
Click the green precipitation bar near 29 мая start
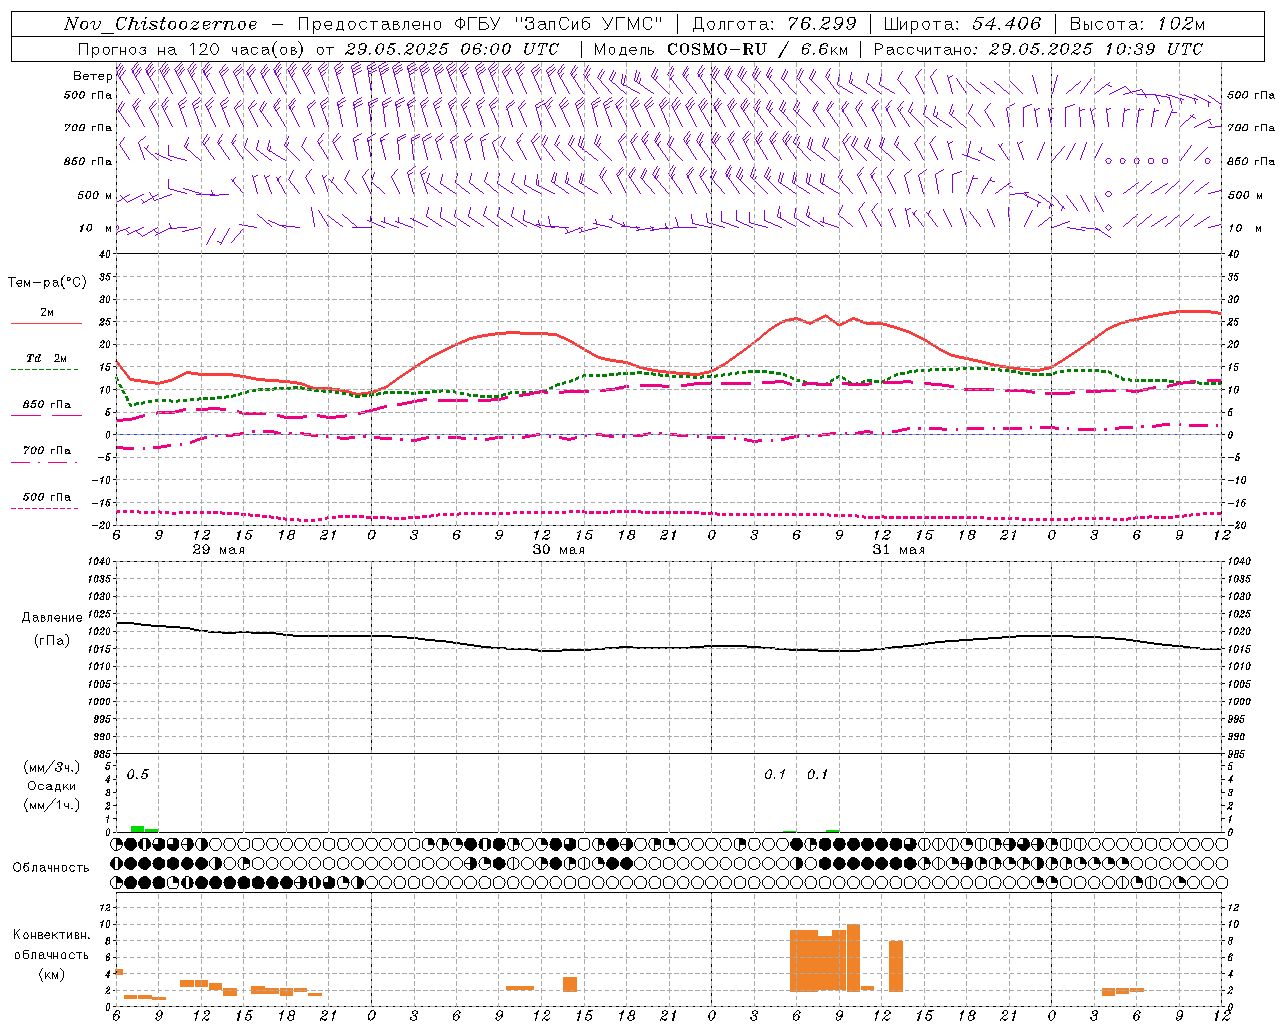tap(137, 829)
